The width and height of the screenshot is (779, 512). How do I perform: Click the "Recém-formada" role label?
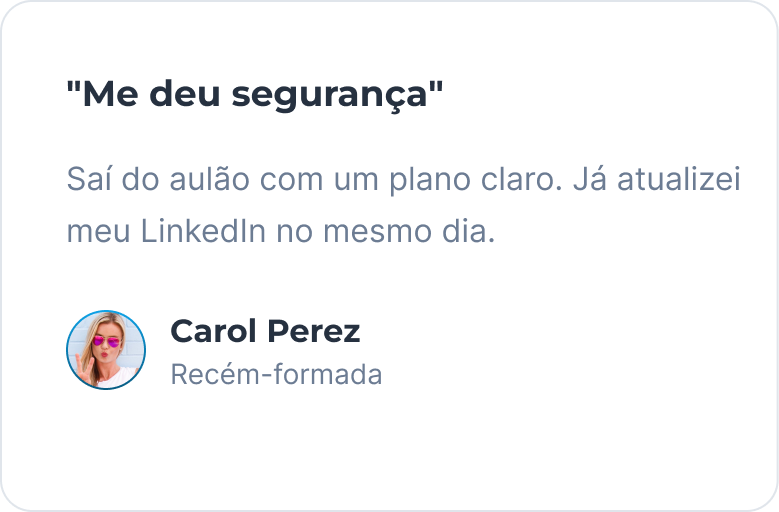[276, 374]
